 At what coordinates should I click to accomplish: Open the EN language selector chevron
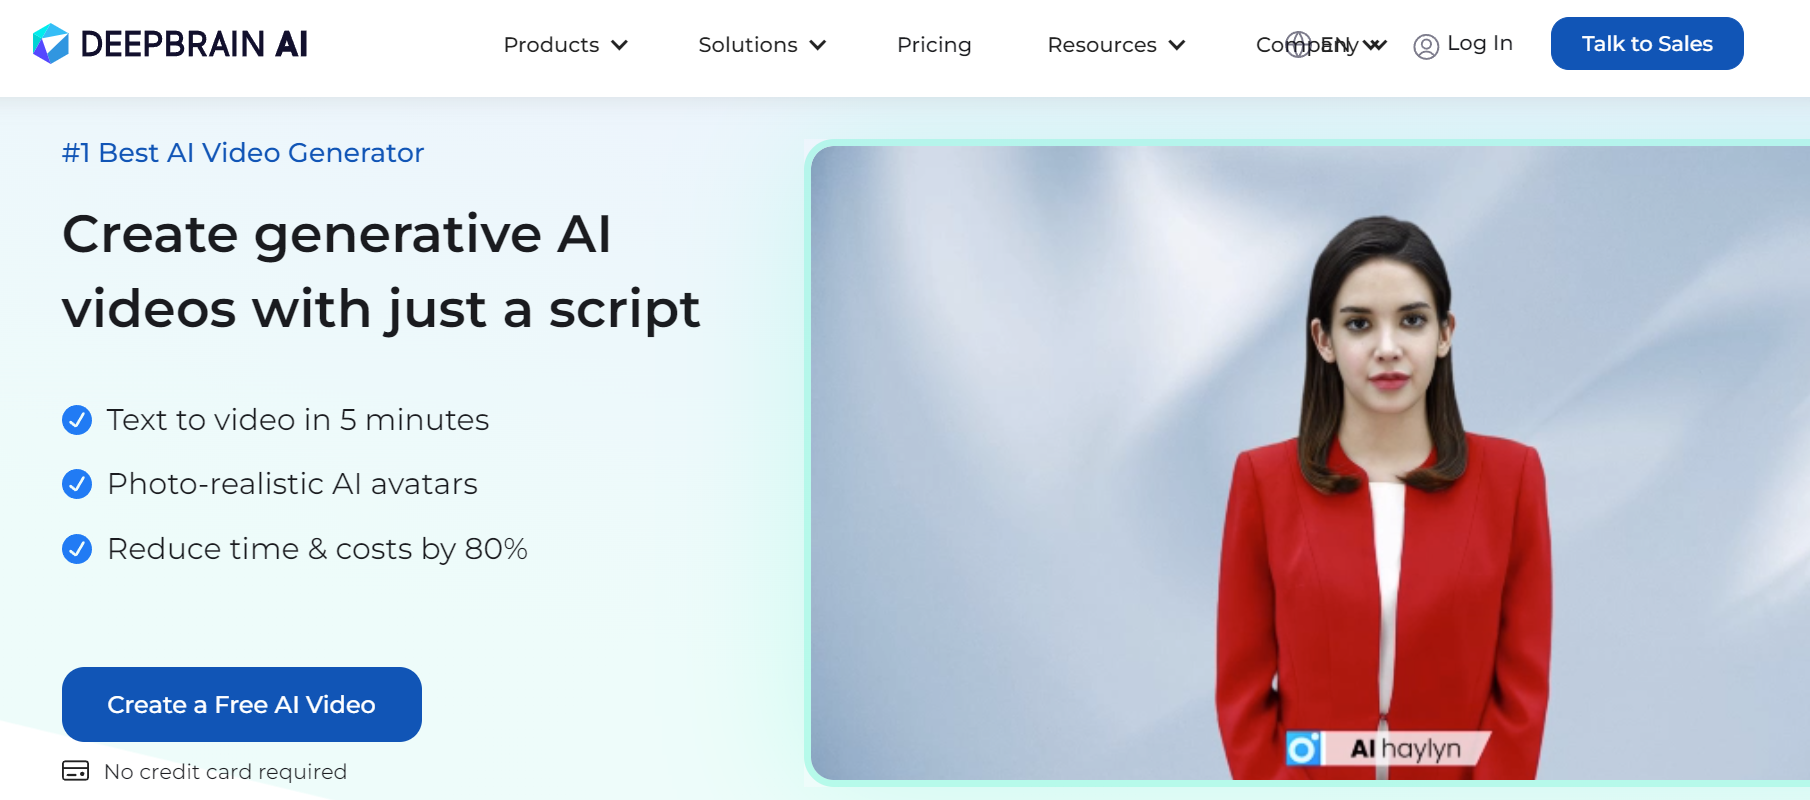(x=1378, y=45)
